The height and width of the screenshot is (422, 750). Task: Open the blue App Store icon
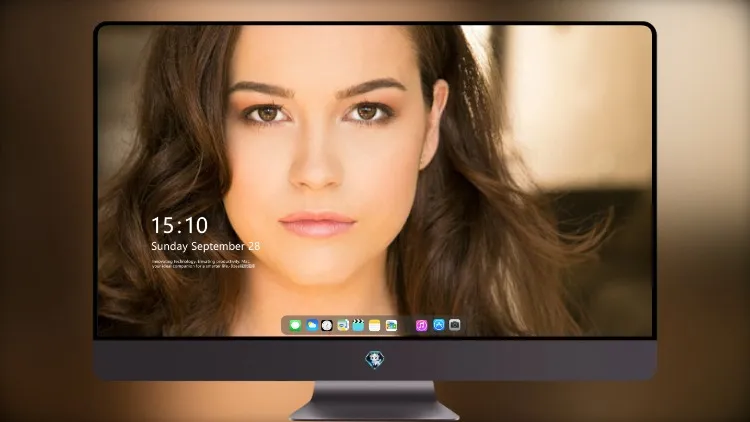(x=439, y=325)
